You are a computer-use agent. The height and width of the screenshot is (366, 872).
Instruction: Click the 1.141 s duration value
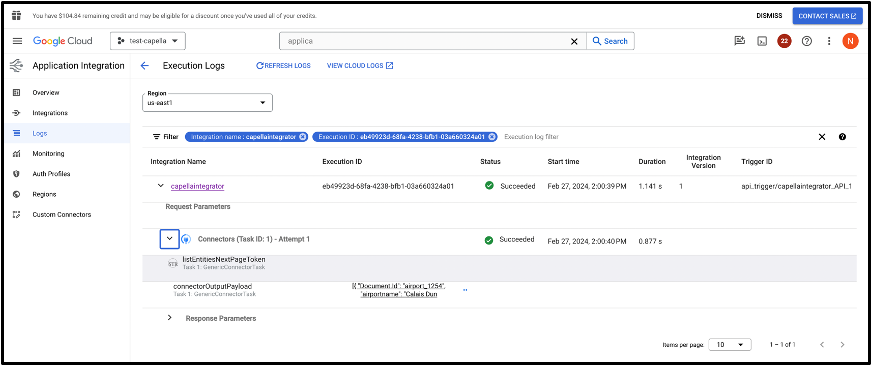tap(651, 186)
